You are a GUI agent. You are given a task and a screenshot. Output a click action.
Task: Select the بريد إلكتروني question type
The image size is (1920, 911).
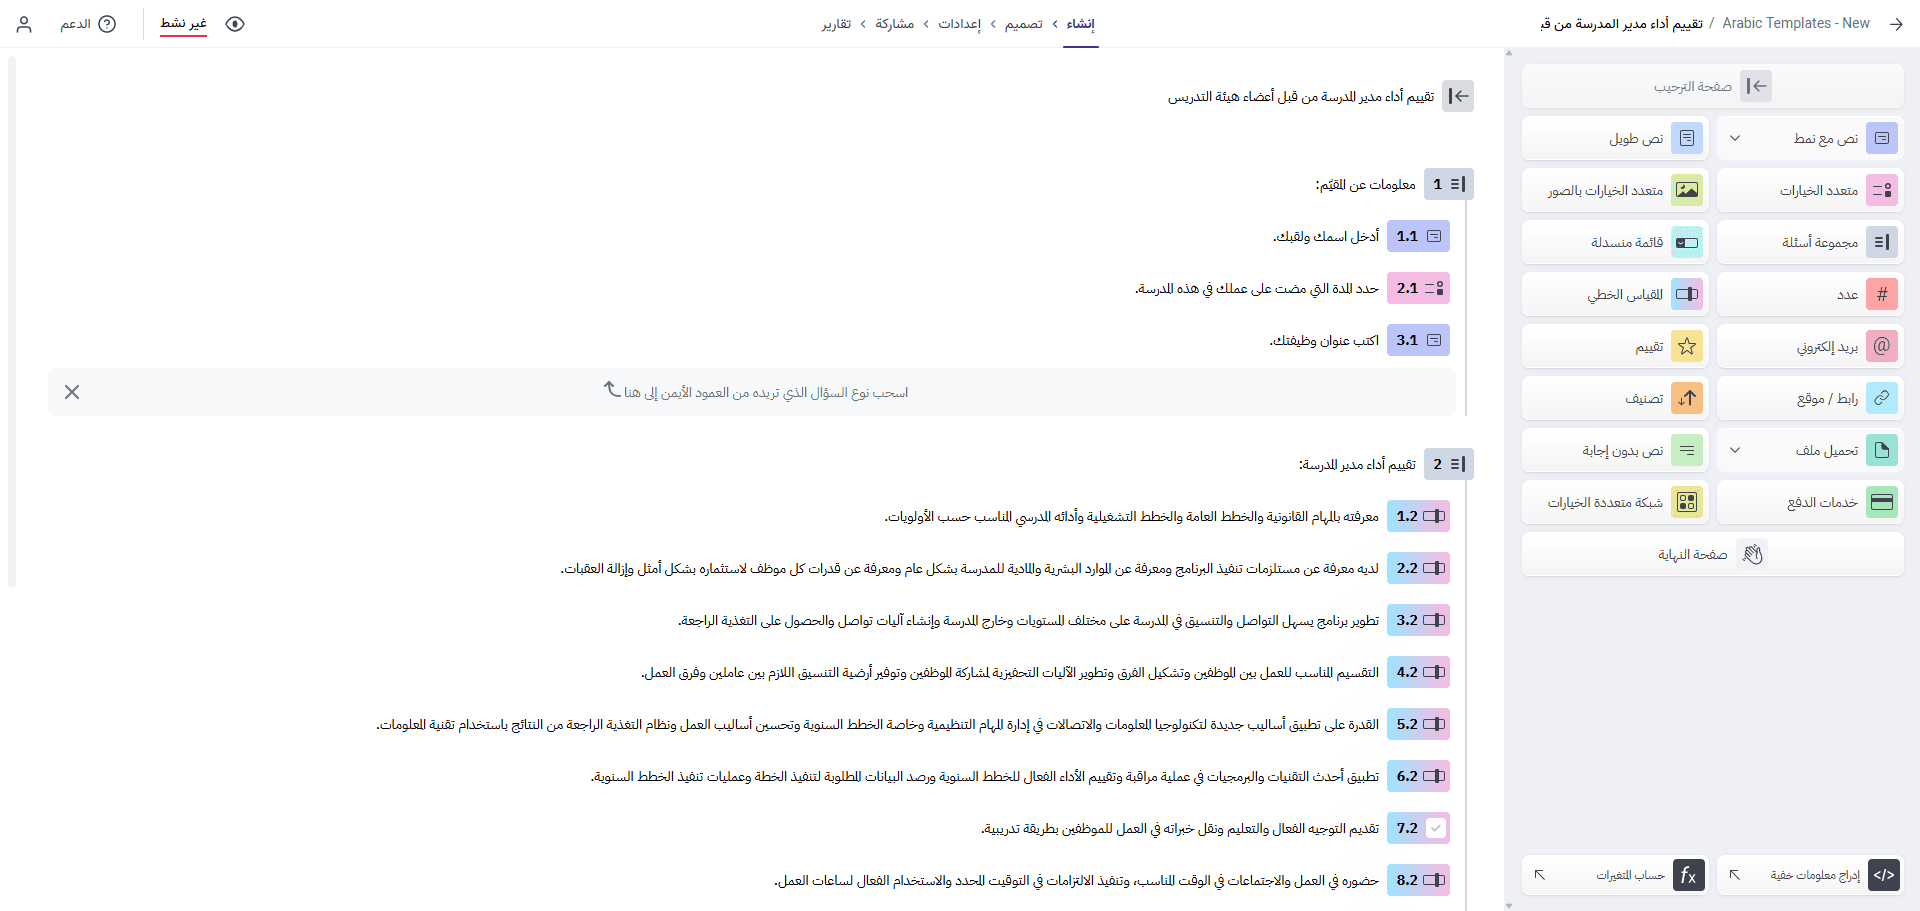point(1810,346)
